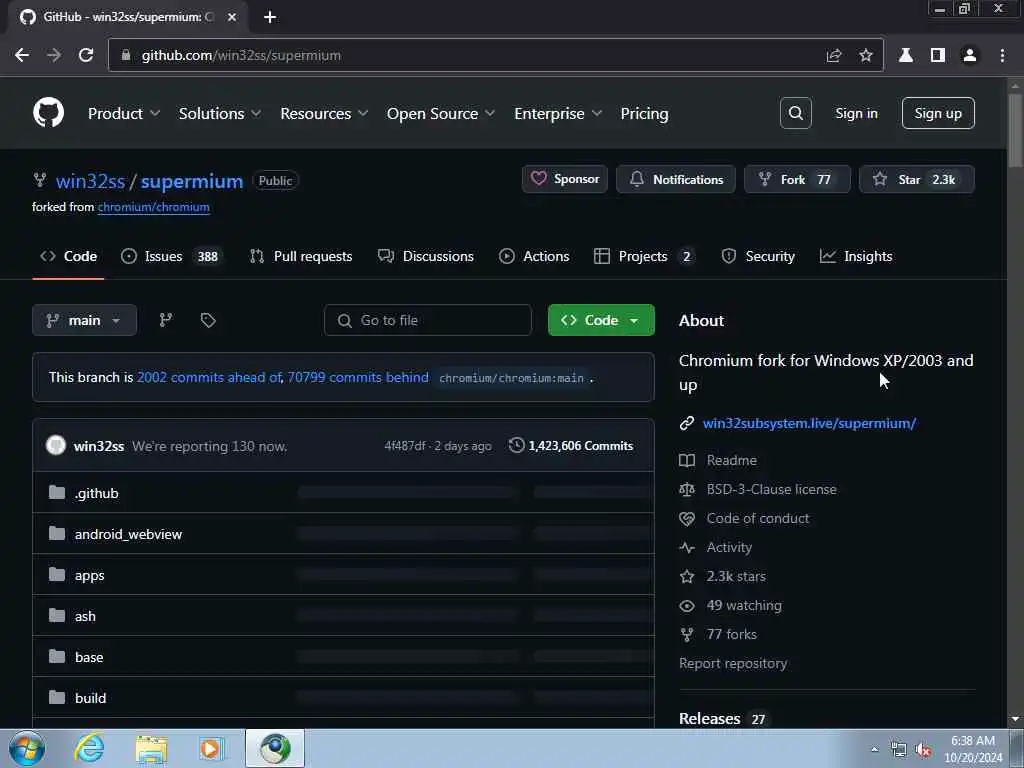Open the GitHub search magnifier button
This screenshot has width=1024, height=768.
[x=795, y=113]
